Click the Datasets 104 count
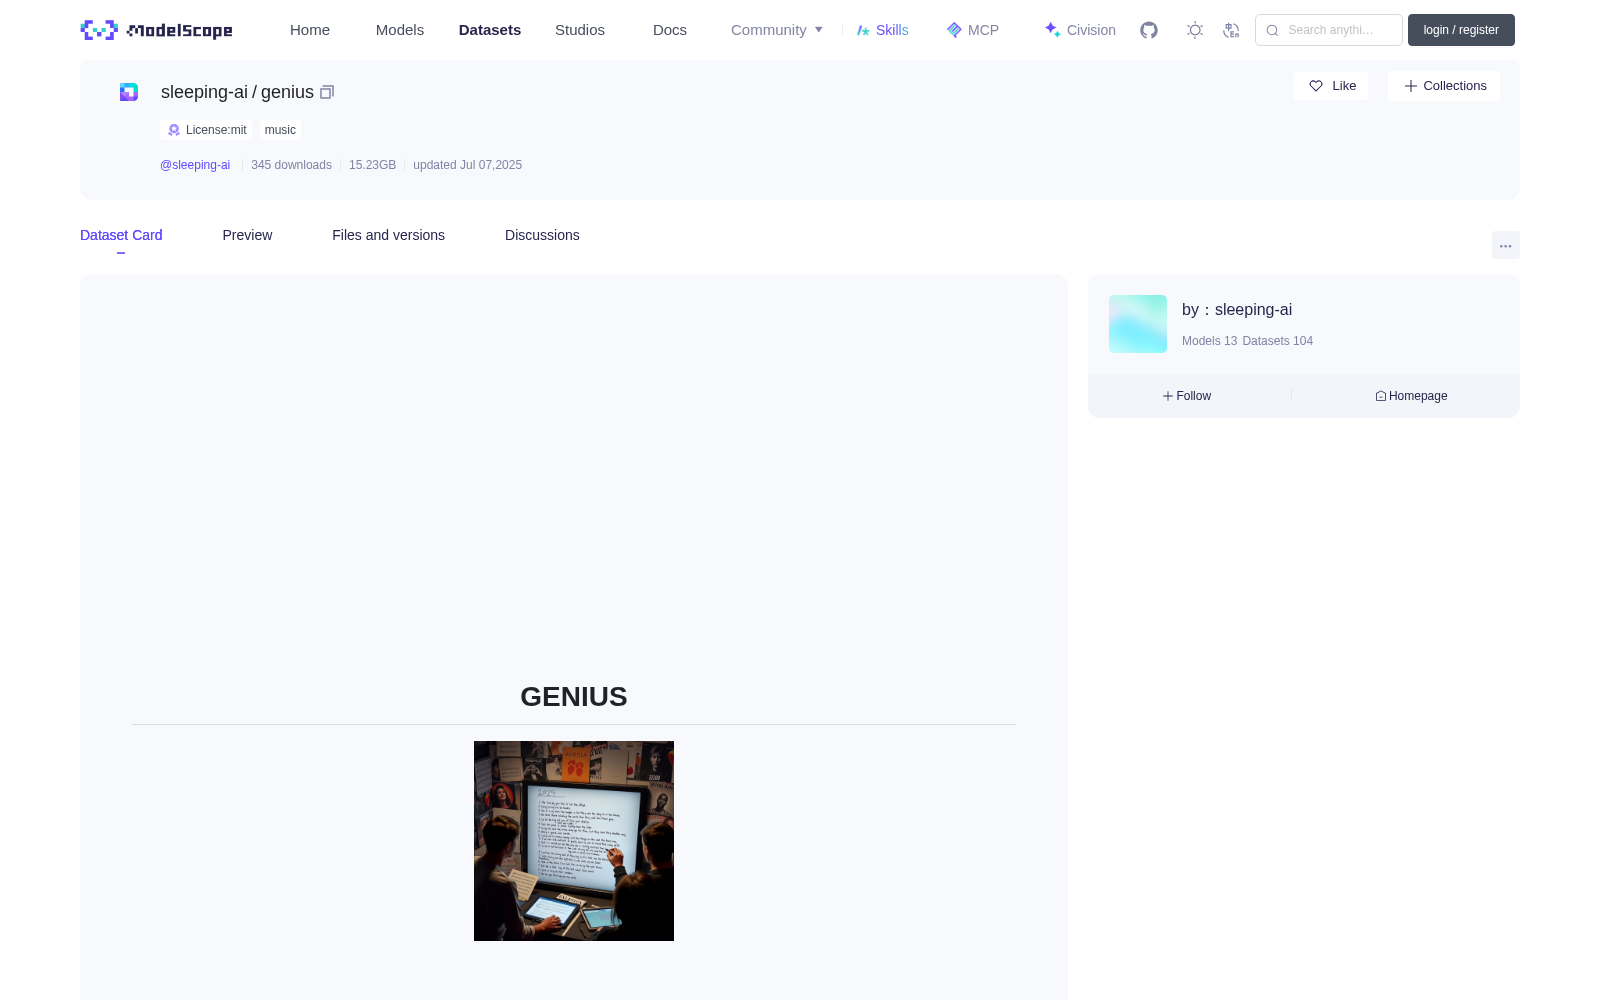 click(x=1278, y=341)
